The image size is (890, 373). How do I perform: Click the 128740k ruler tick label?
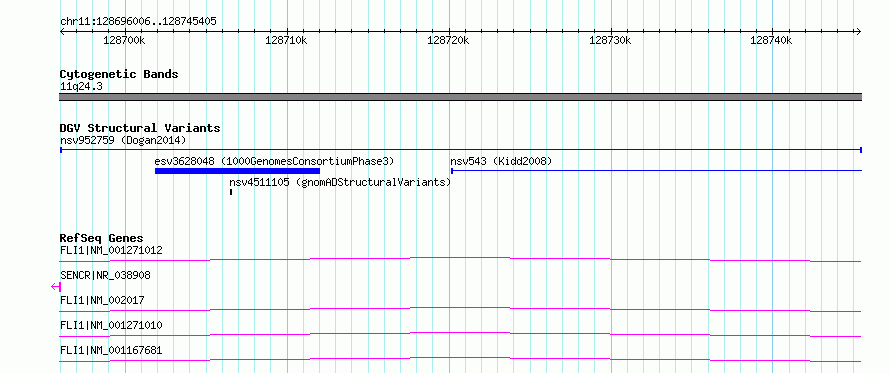(771, 41)
